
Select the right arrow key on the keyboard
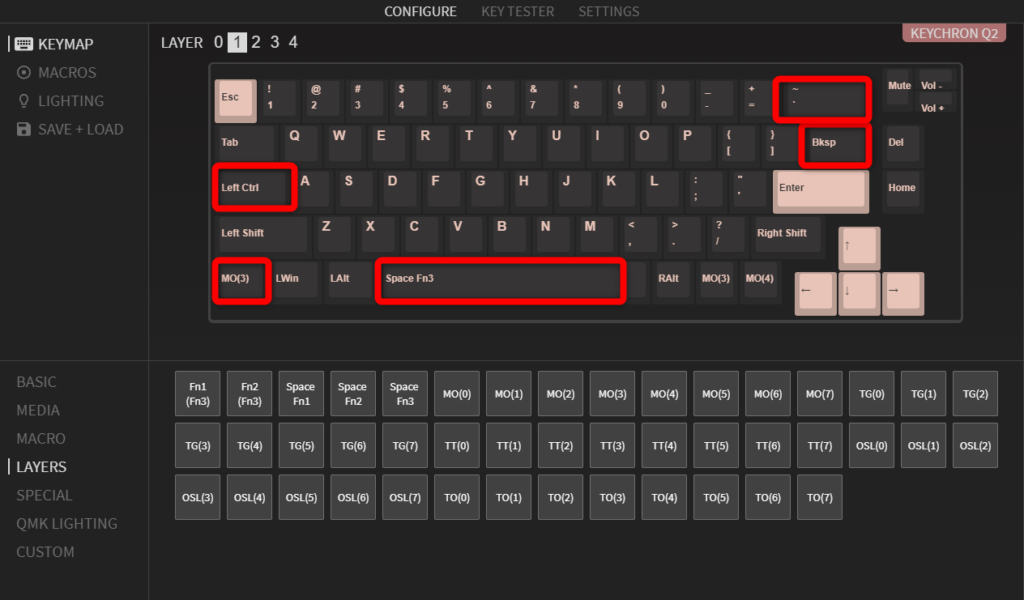coord(903,294)
